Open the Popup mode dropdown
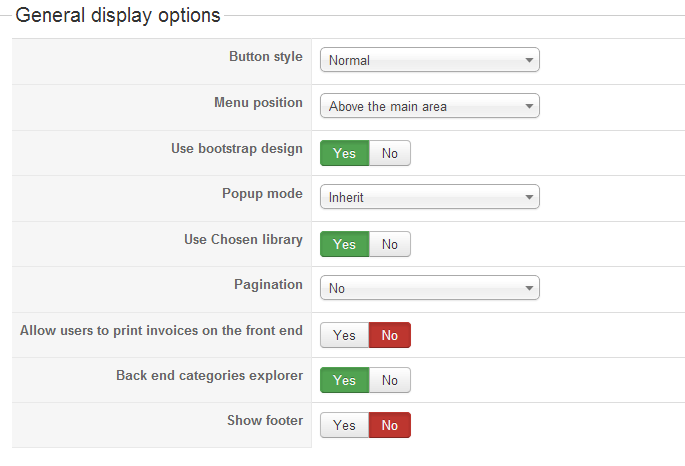Screen dimensions: 685x466 coord(429,197)
